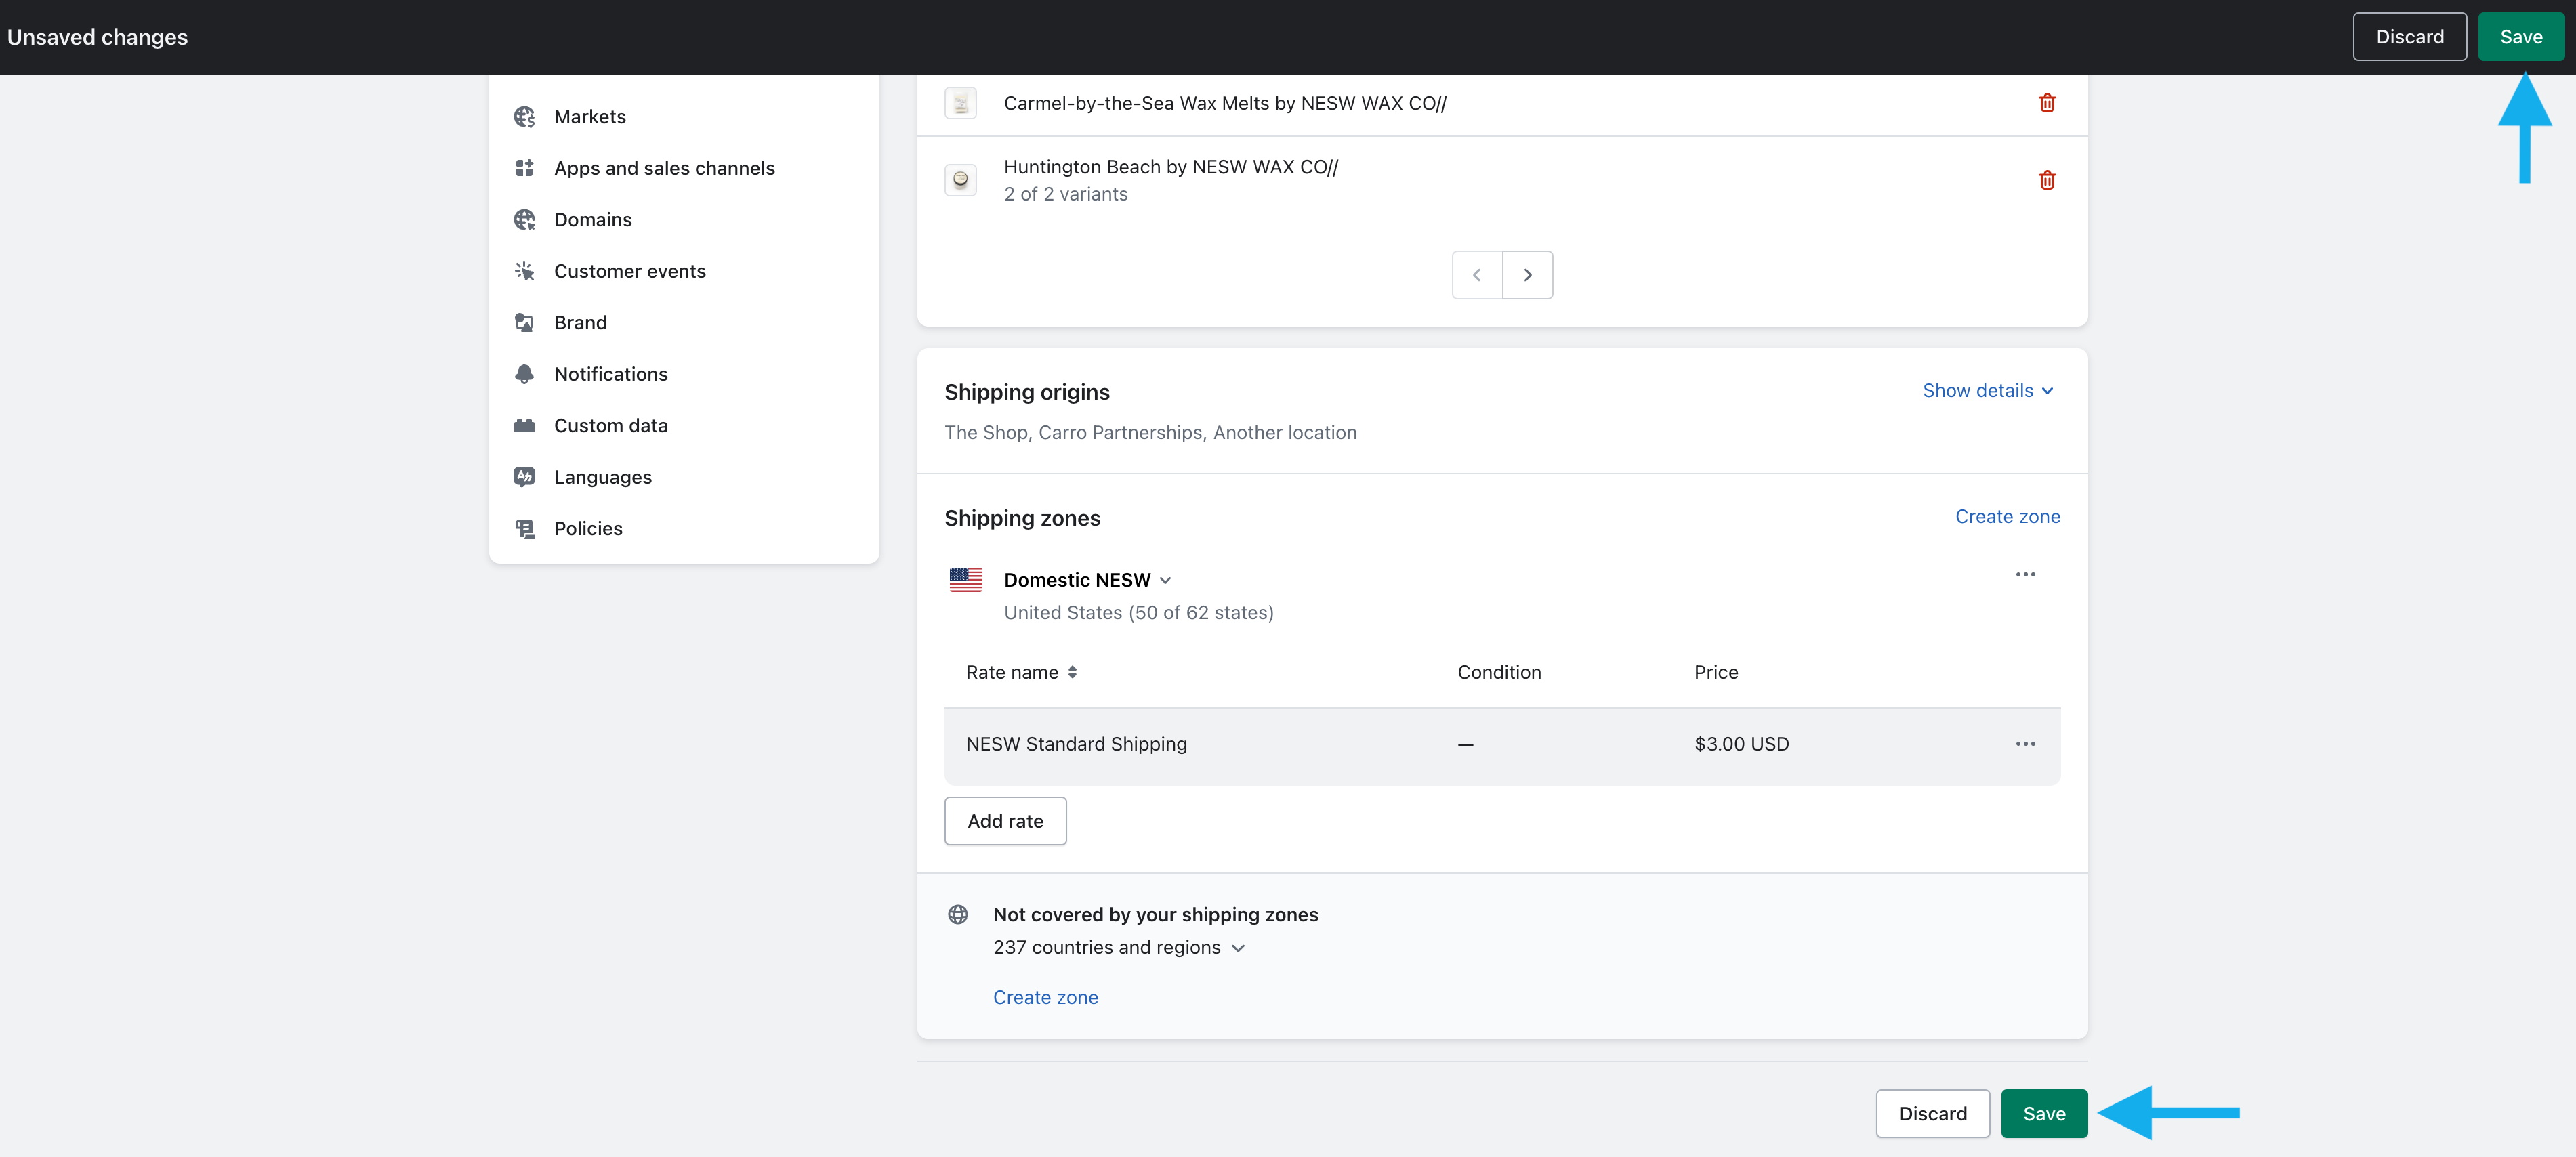Viewport: 2576px width, 1157px height.
Task: Go to next products page
Action: point(1527,275)
